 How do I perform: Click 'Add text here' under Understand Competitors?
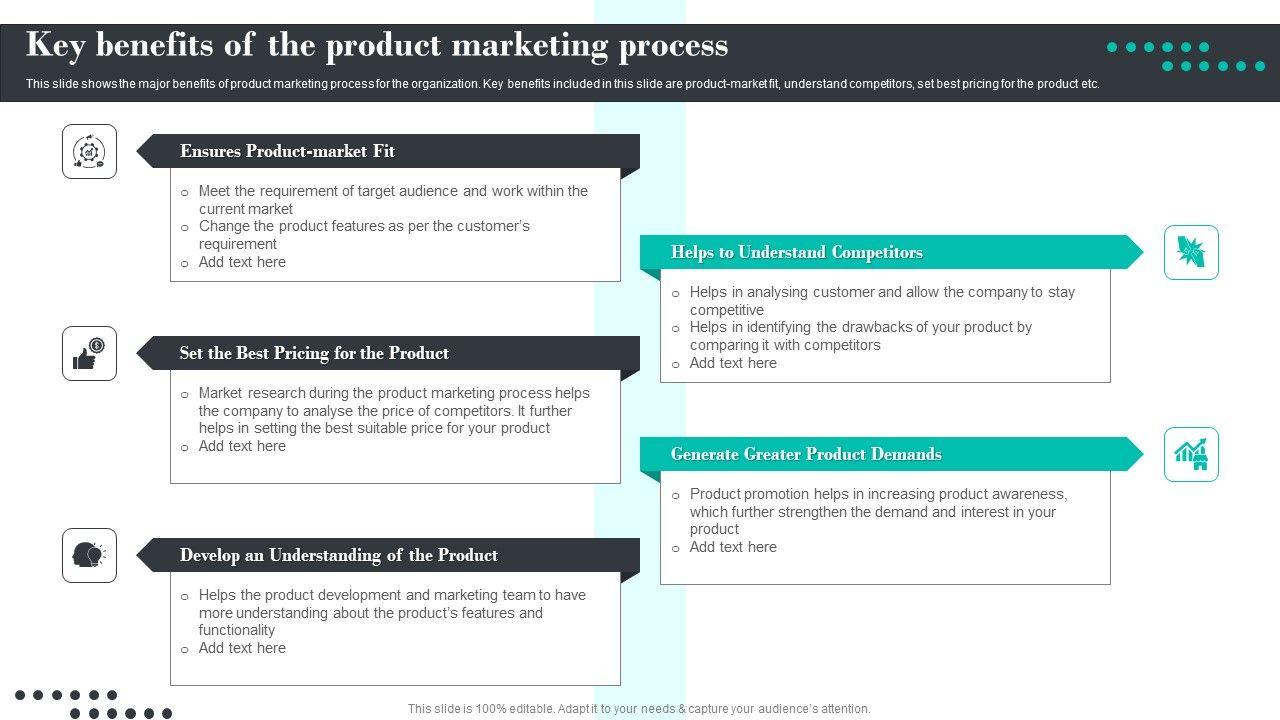coord(733,363)
